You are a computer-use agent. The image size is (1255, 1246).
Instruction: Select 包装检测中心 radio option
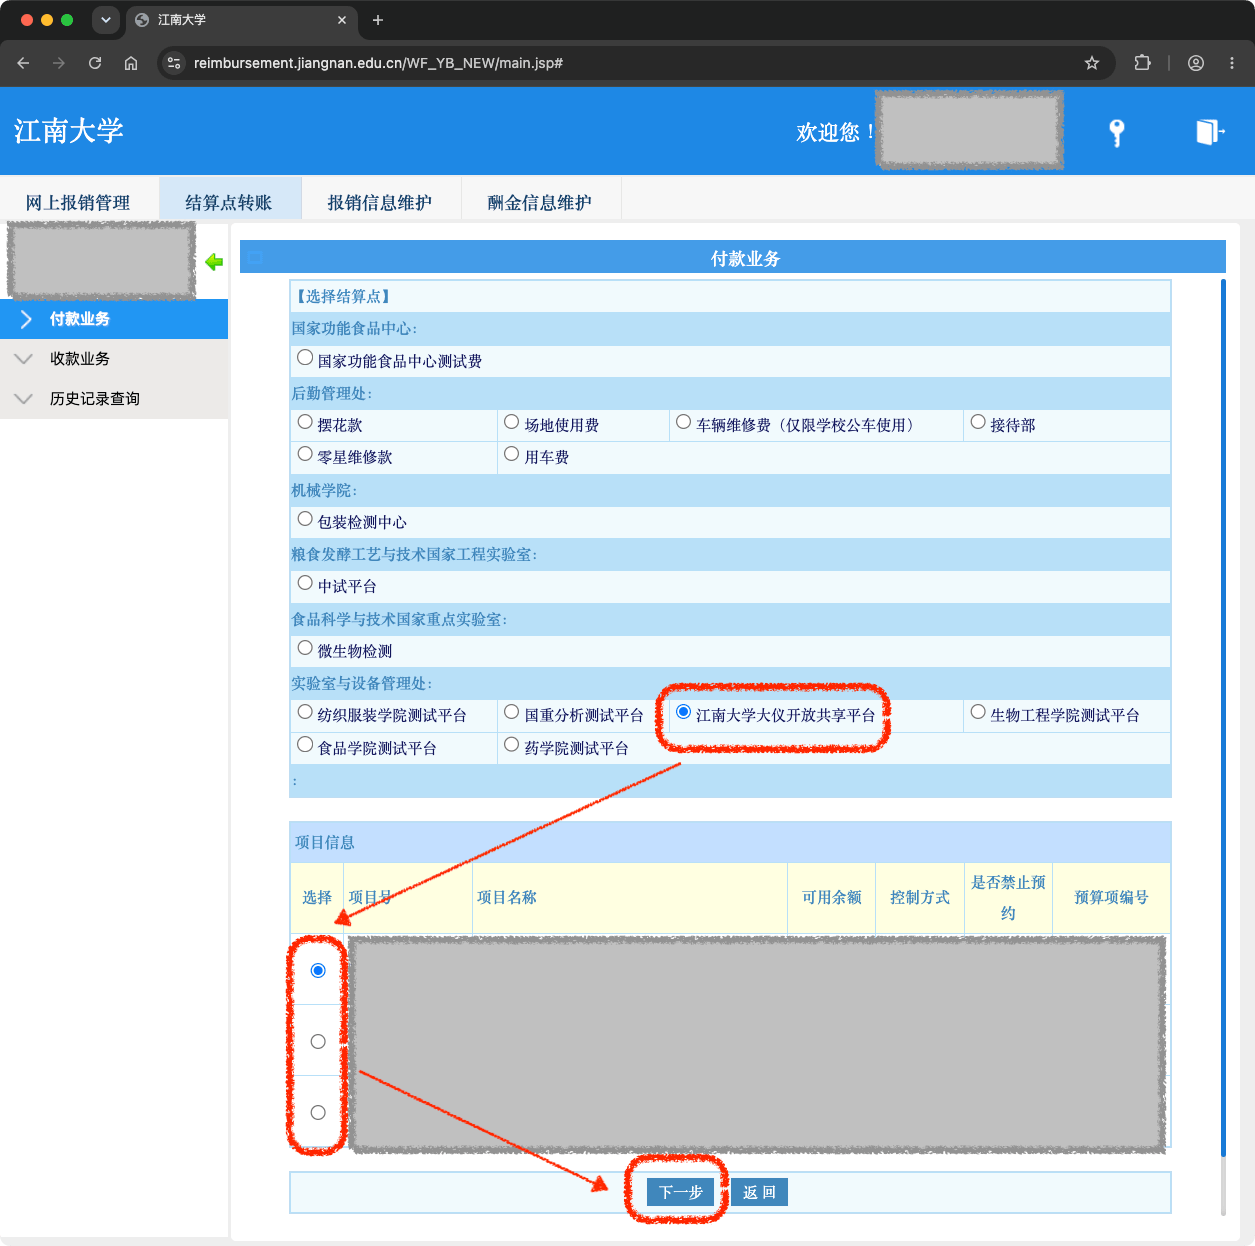(305, 519)
